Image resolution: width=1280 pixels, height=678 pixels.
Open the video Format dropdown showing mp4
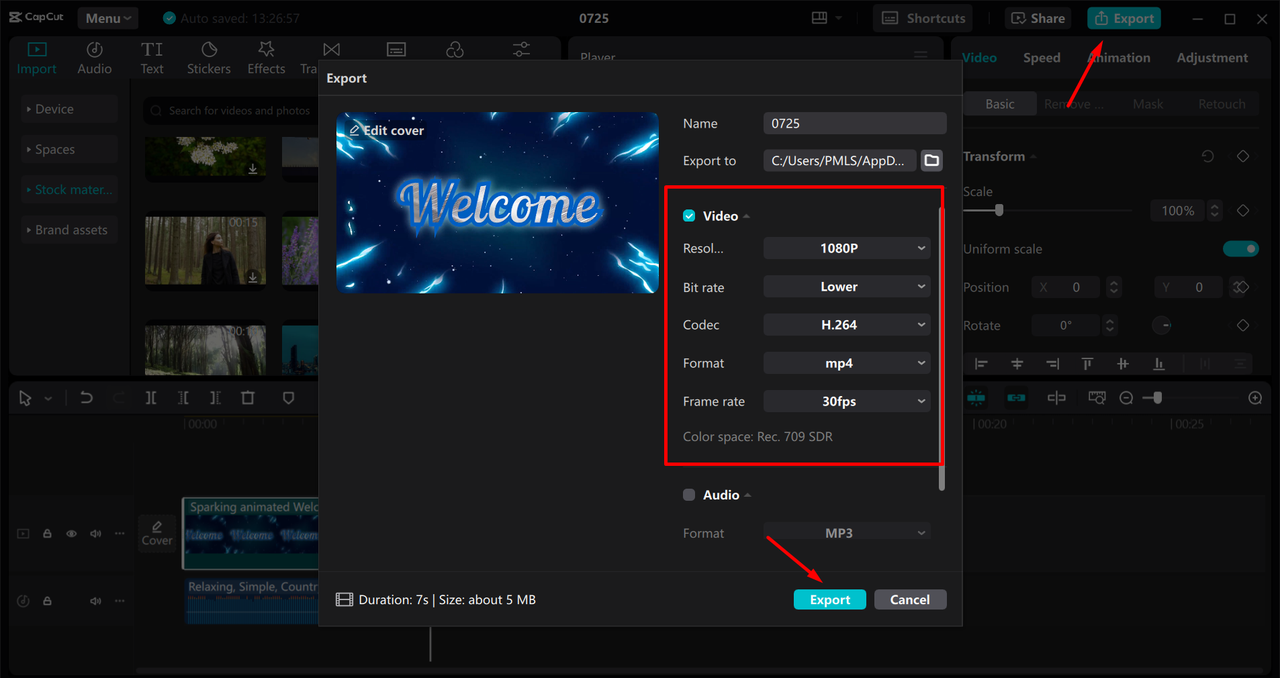(x=847, y=363)
